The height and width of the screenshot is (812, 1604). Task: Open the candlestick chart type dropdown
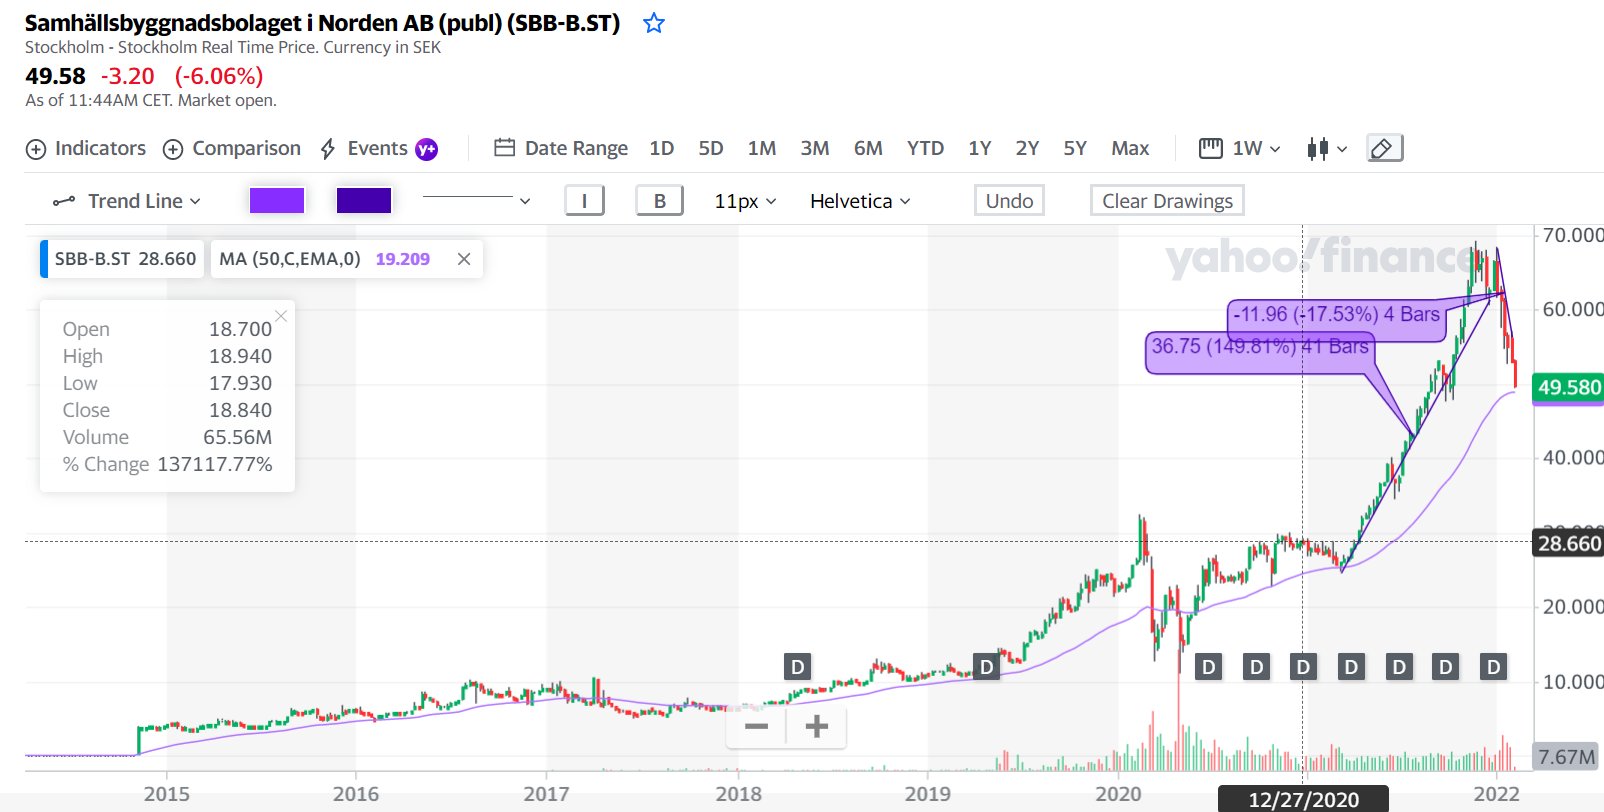tap(1327, 149)
